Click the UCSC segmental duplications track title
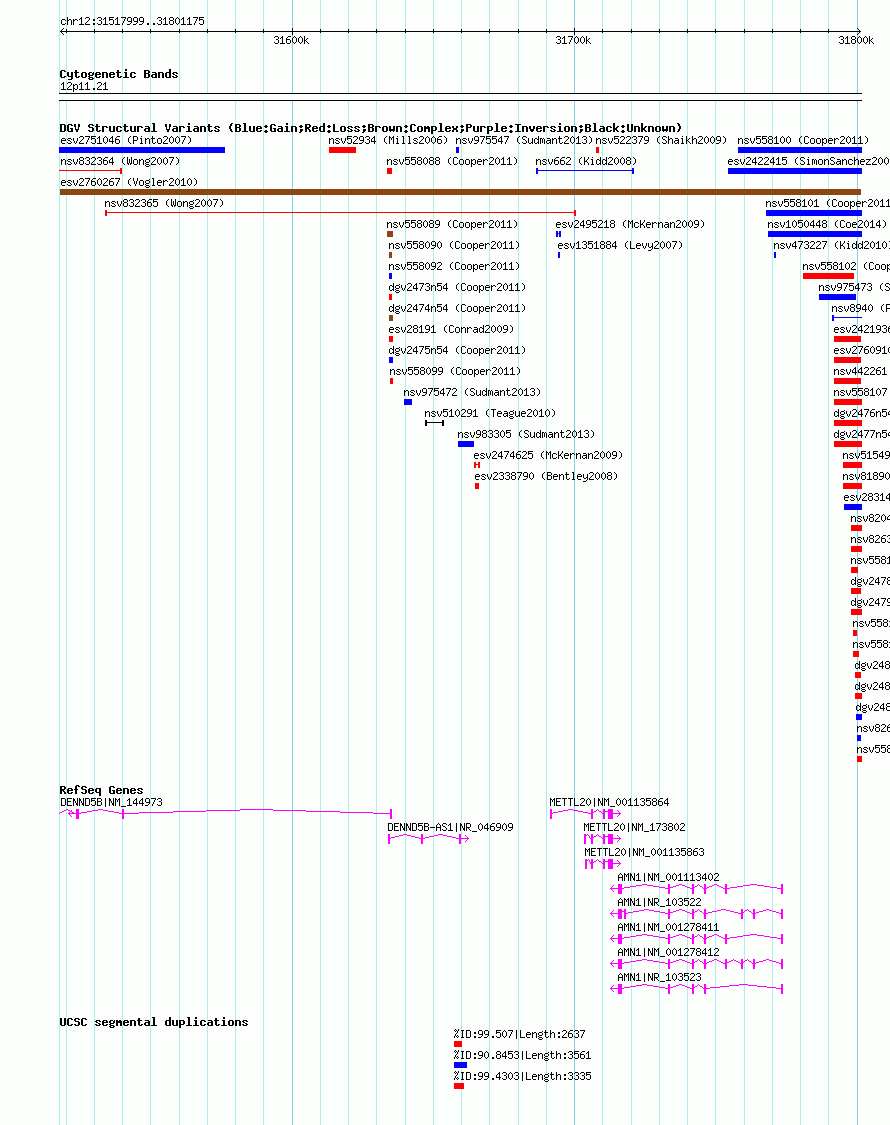This screenshot has height=1125, width=890. 154,1022
